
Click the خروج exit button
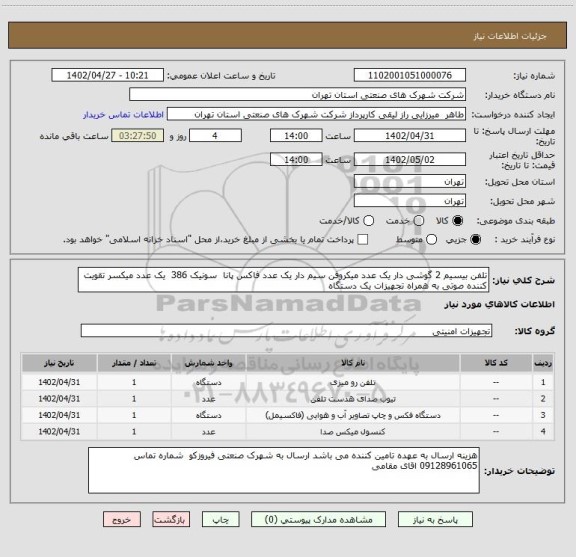[x=122, y=520]
